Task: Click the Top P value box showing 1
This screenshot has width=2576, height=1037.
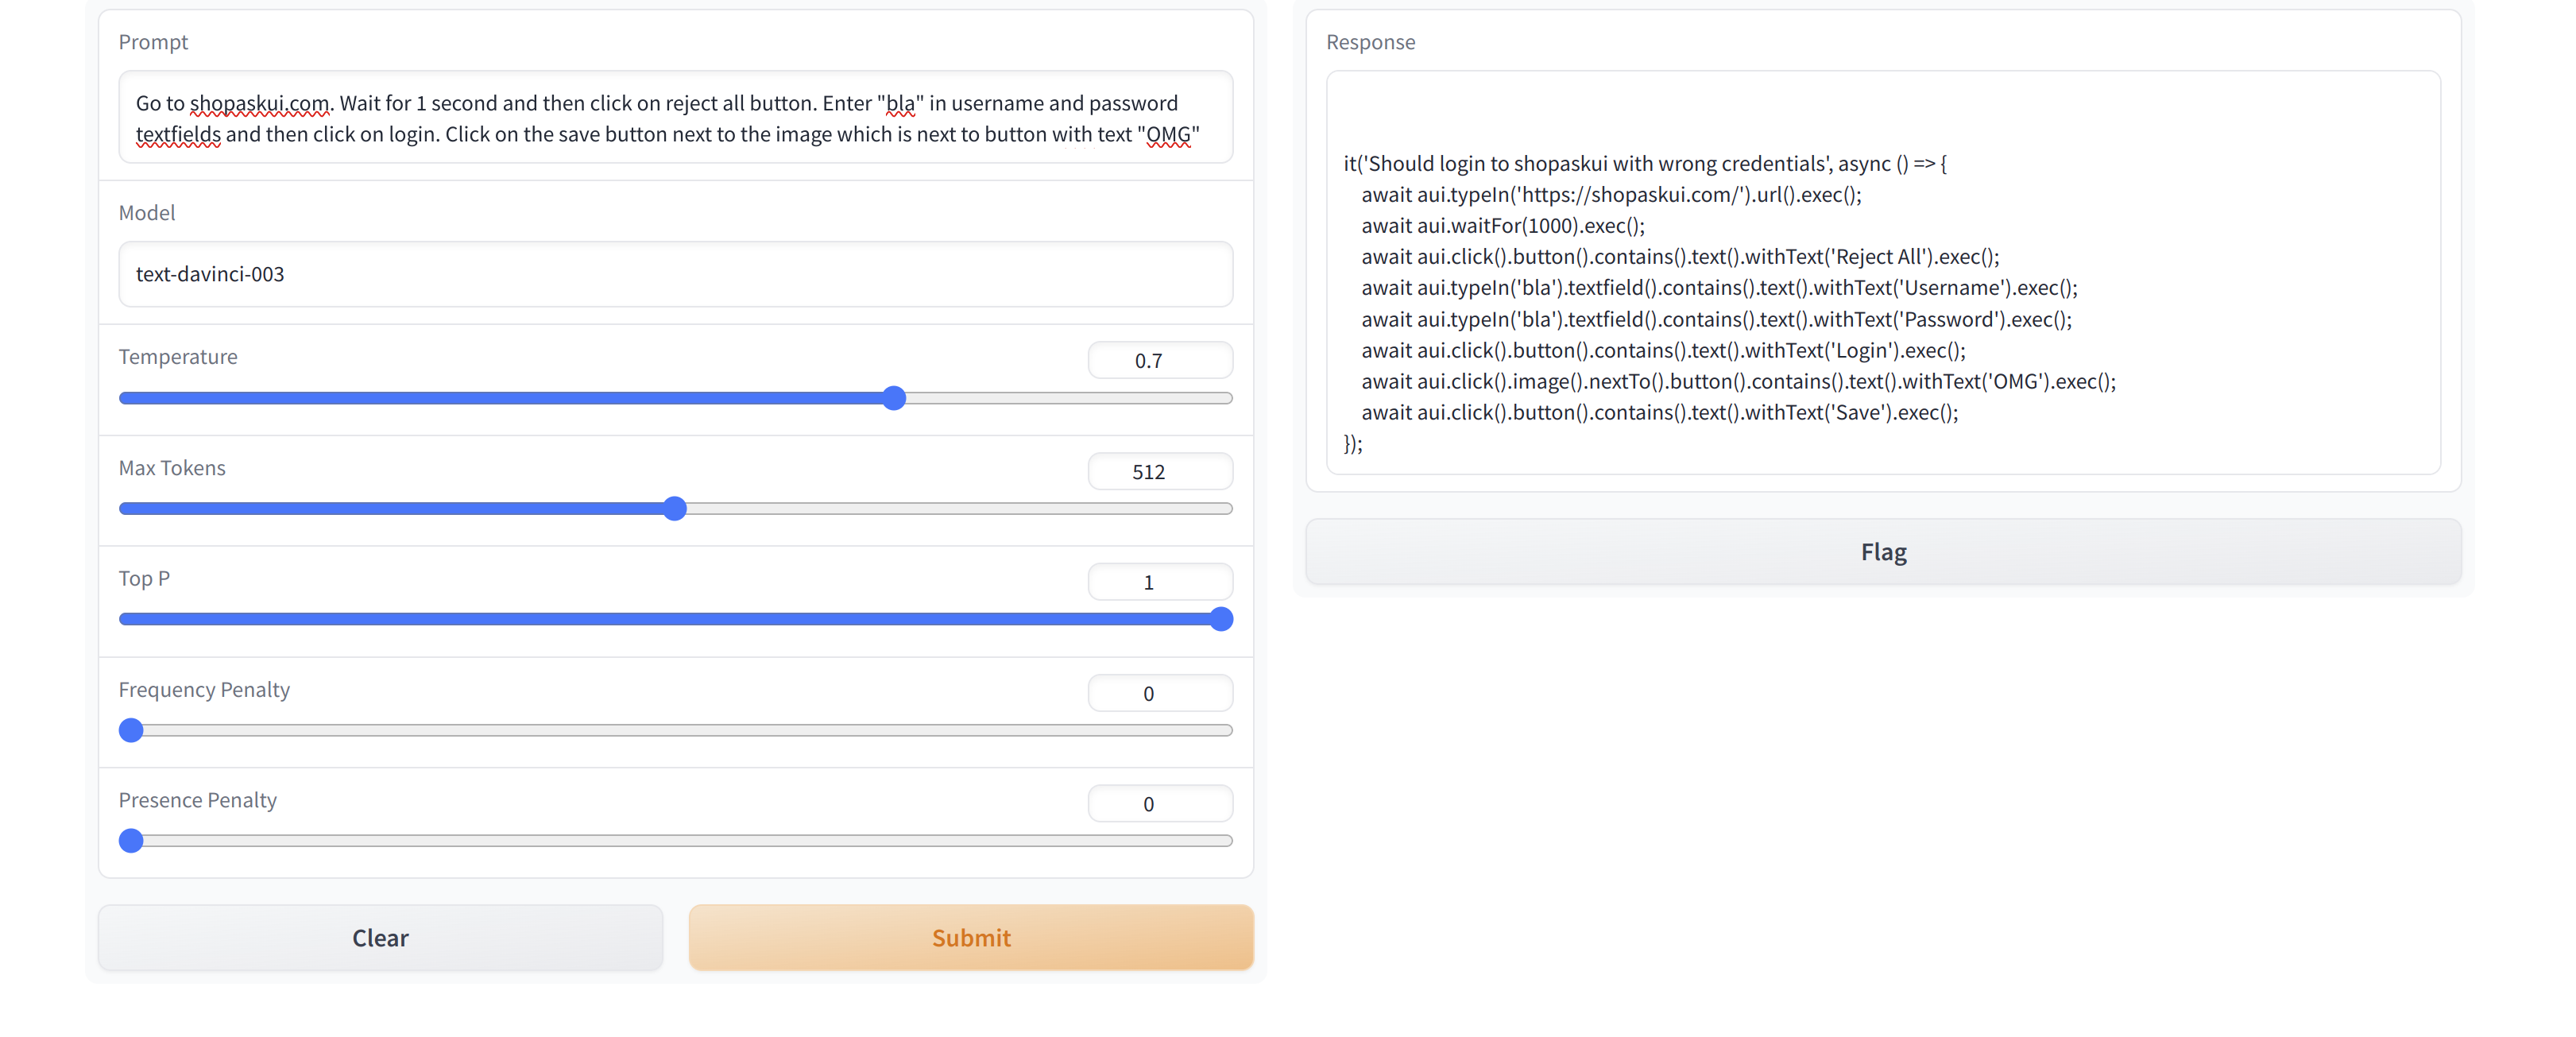Action: click(x=1160, y=581)
